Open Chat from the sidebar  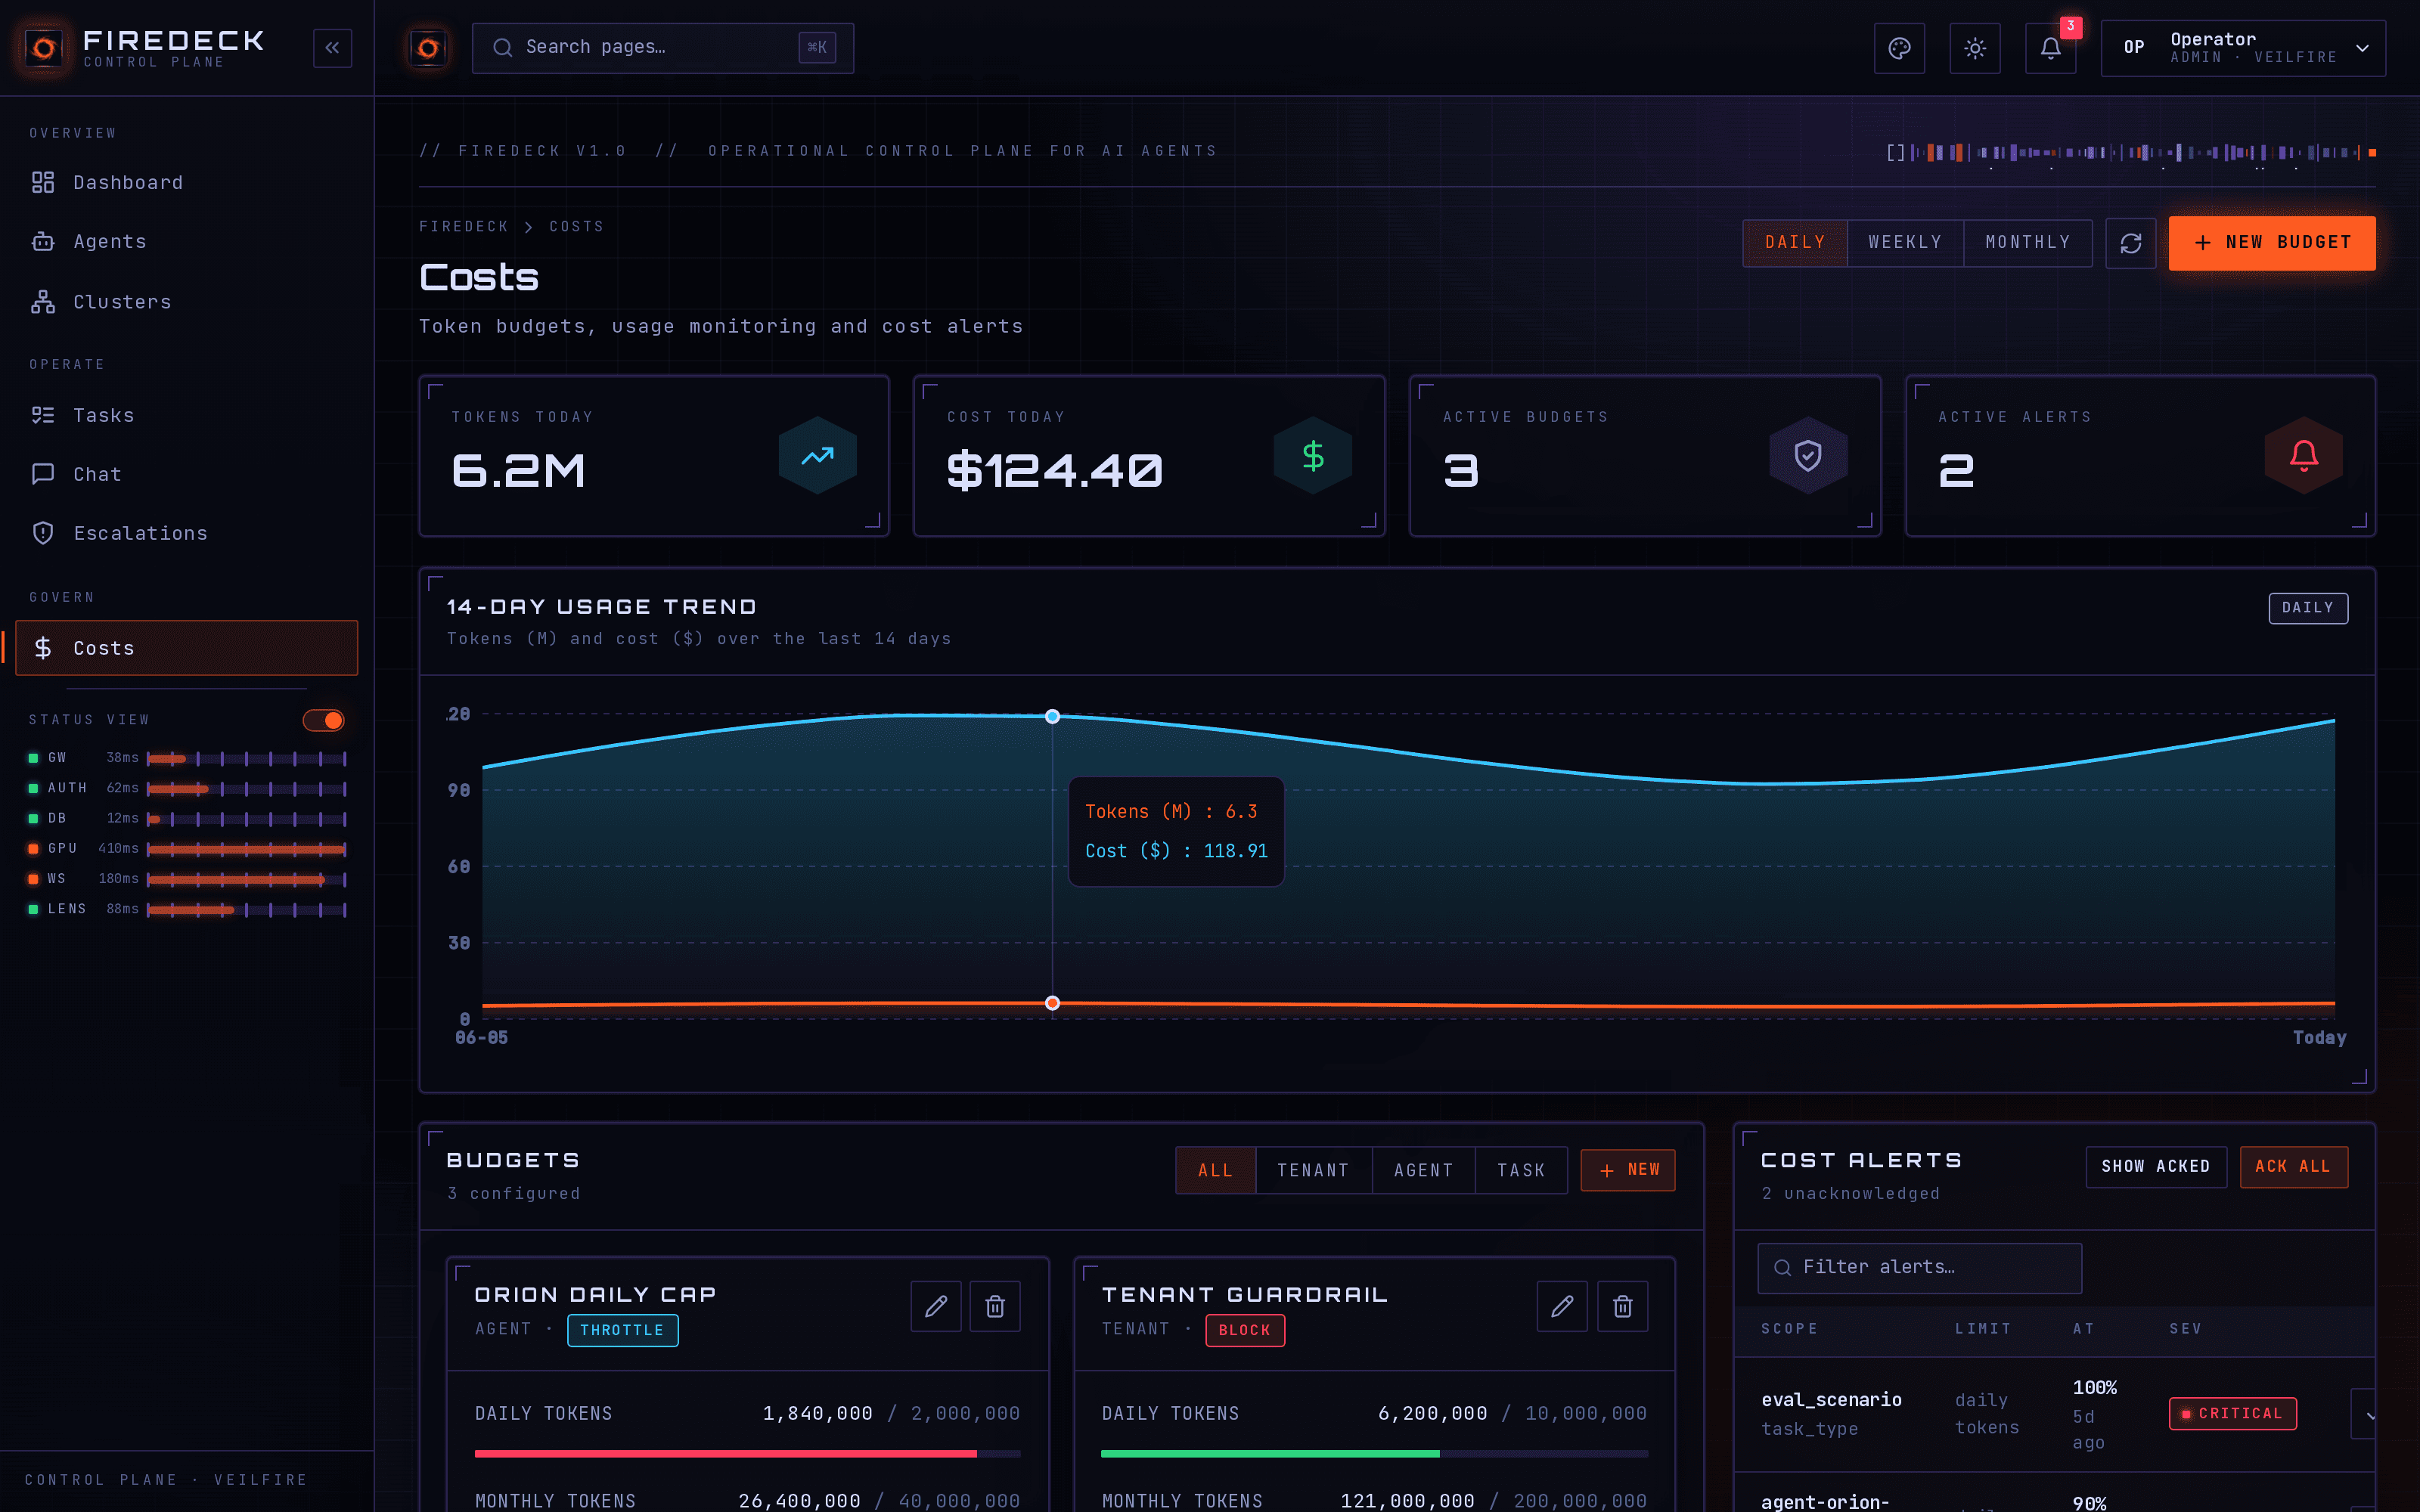coord(187,474)
